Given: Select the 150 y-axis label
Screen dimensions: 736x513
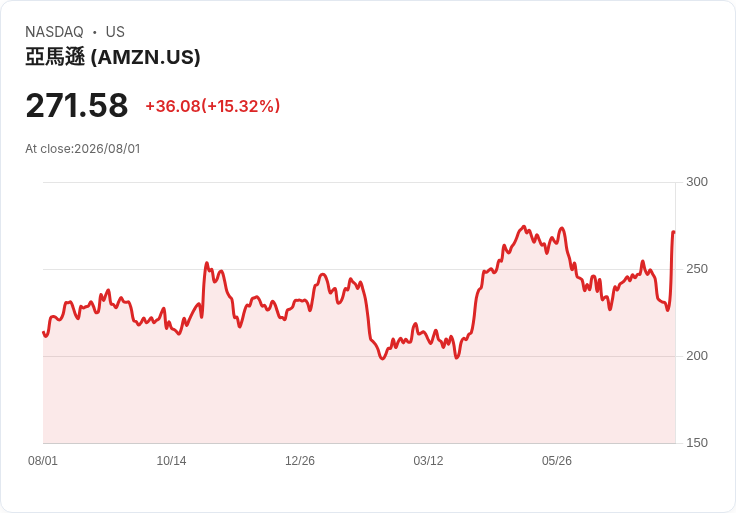Looking at the screenshot, I should pos(697,443).
